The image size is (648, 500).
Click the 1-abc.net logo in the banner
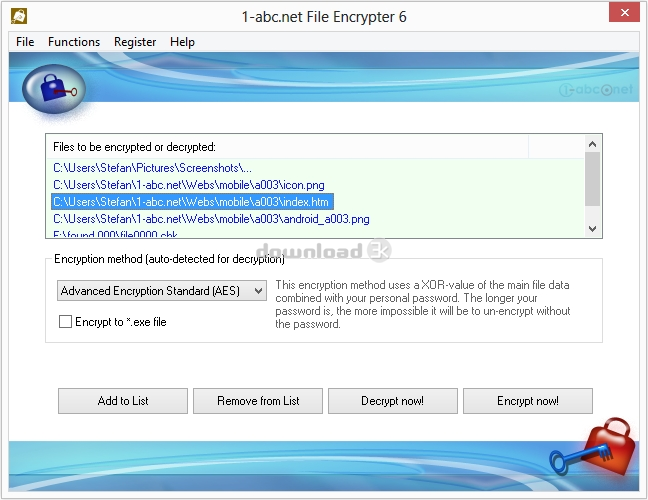596,89
